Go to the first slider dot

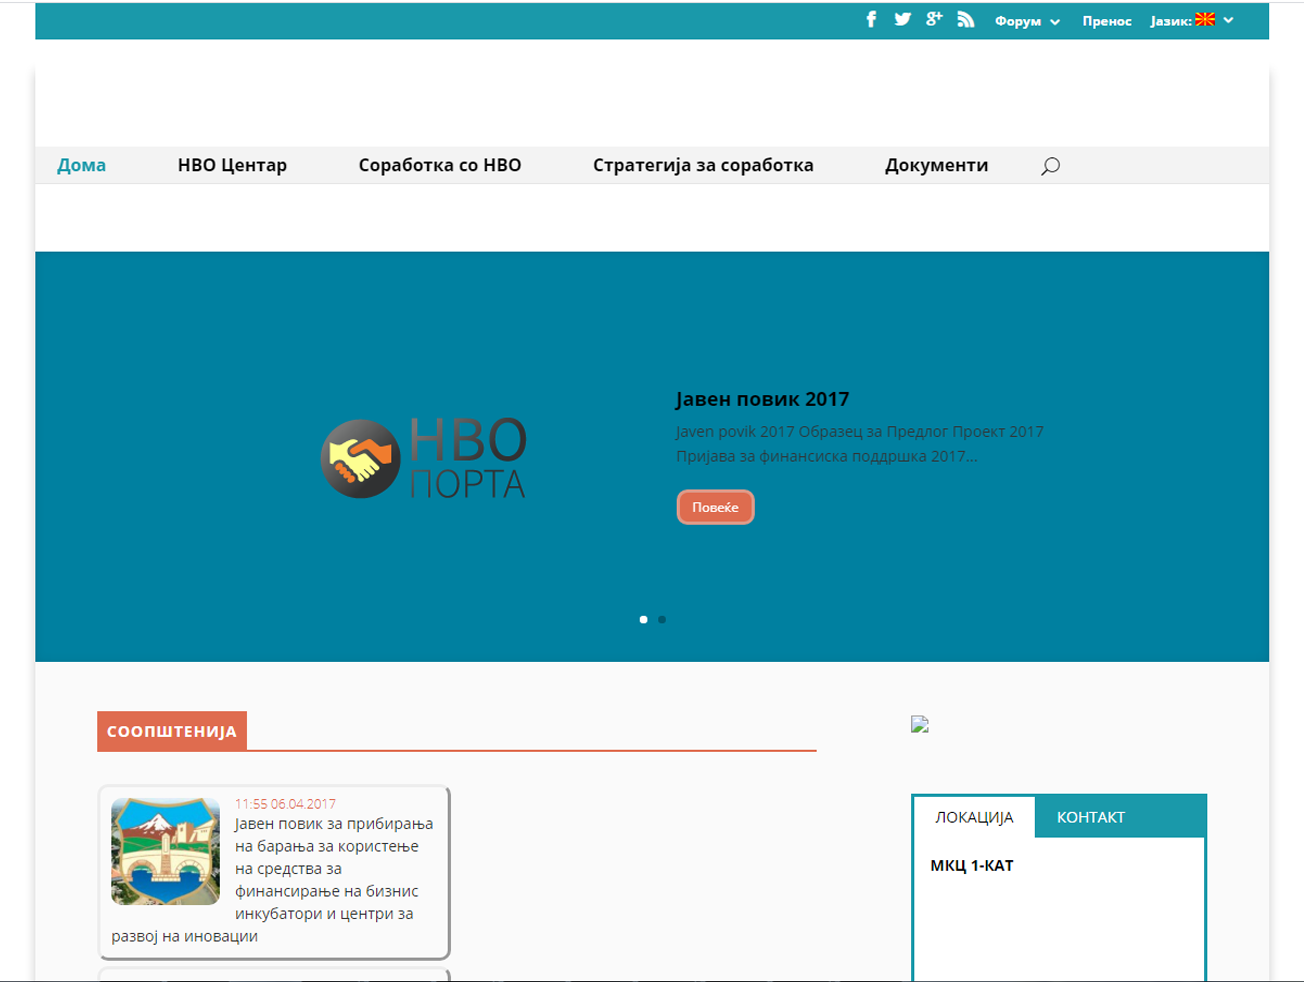click(x=643, y=620)
